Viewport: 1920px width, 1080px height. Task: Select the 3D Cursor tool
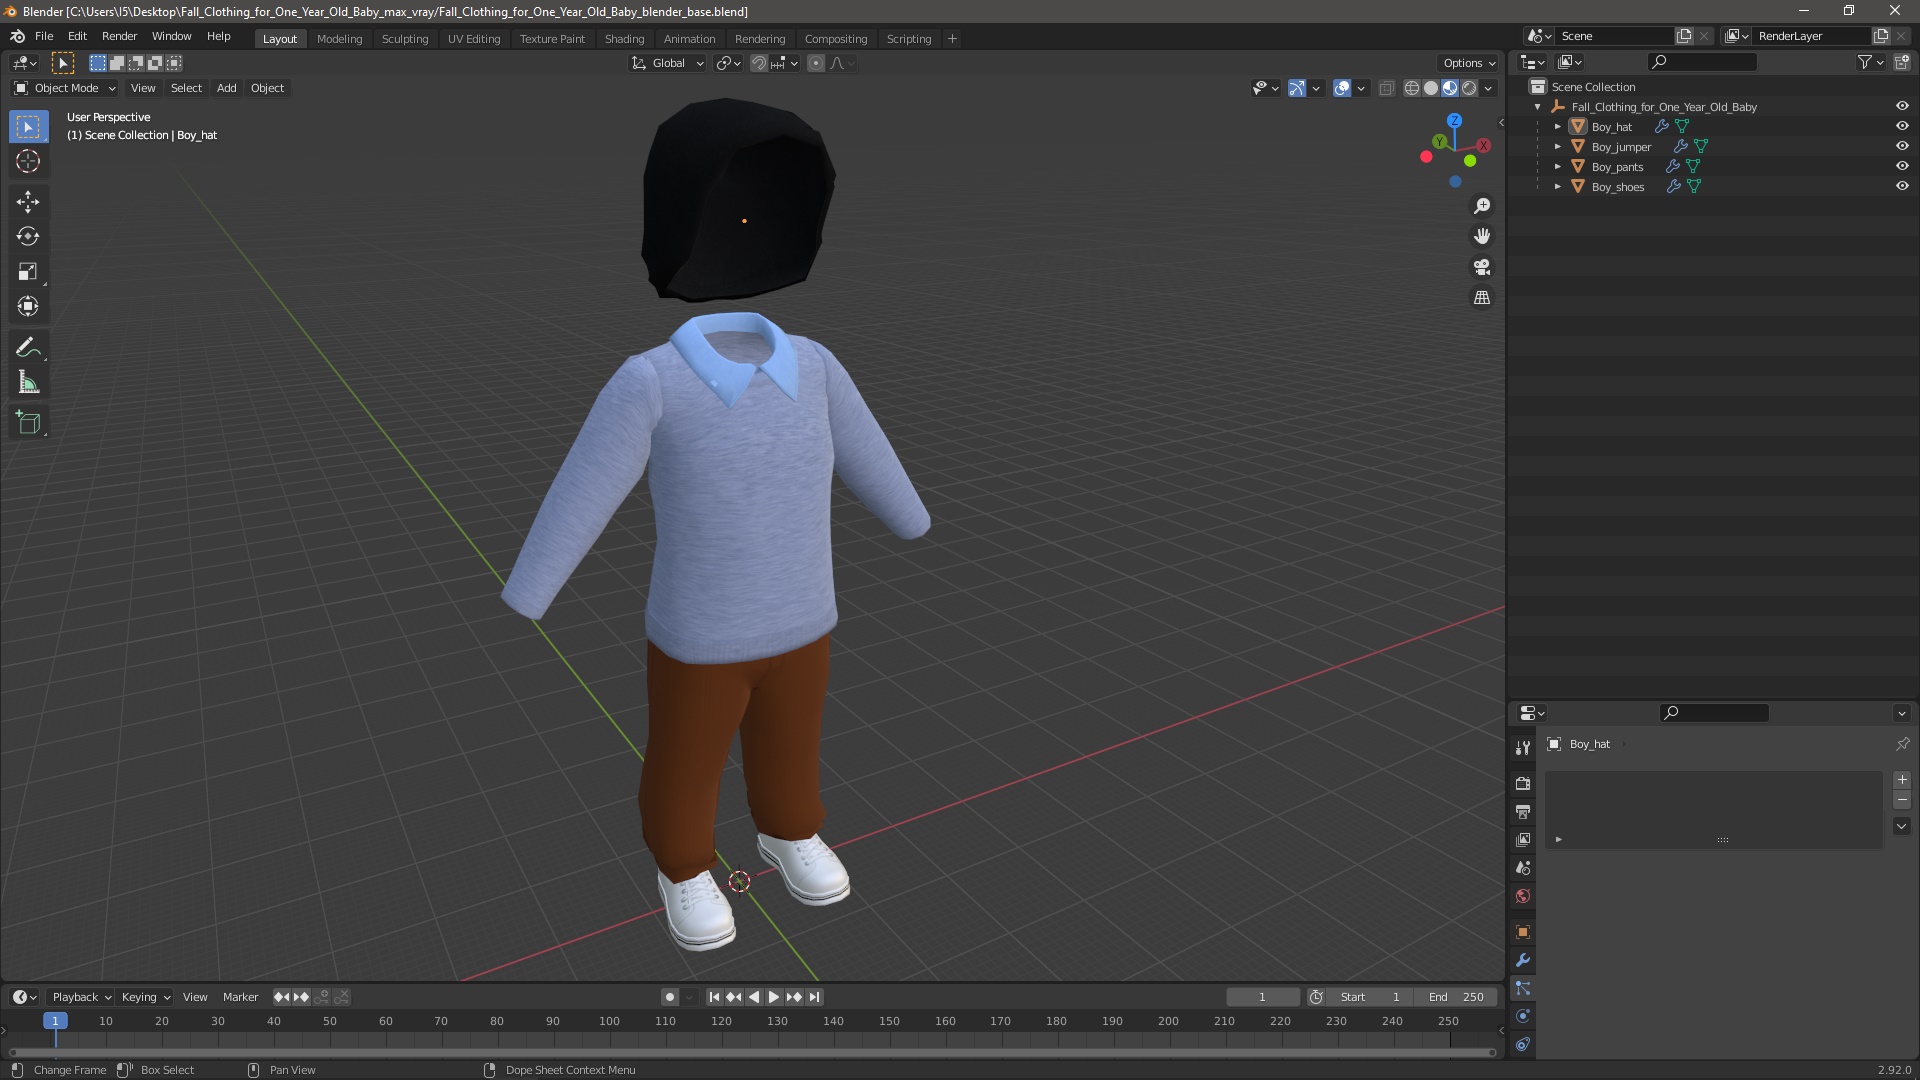[28, 162]
